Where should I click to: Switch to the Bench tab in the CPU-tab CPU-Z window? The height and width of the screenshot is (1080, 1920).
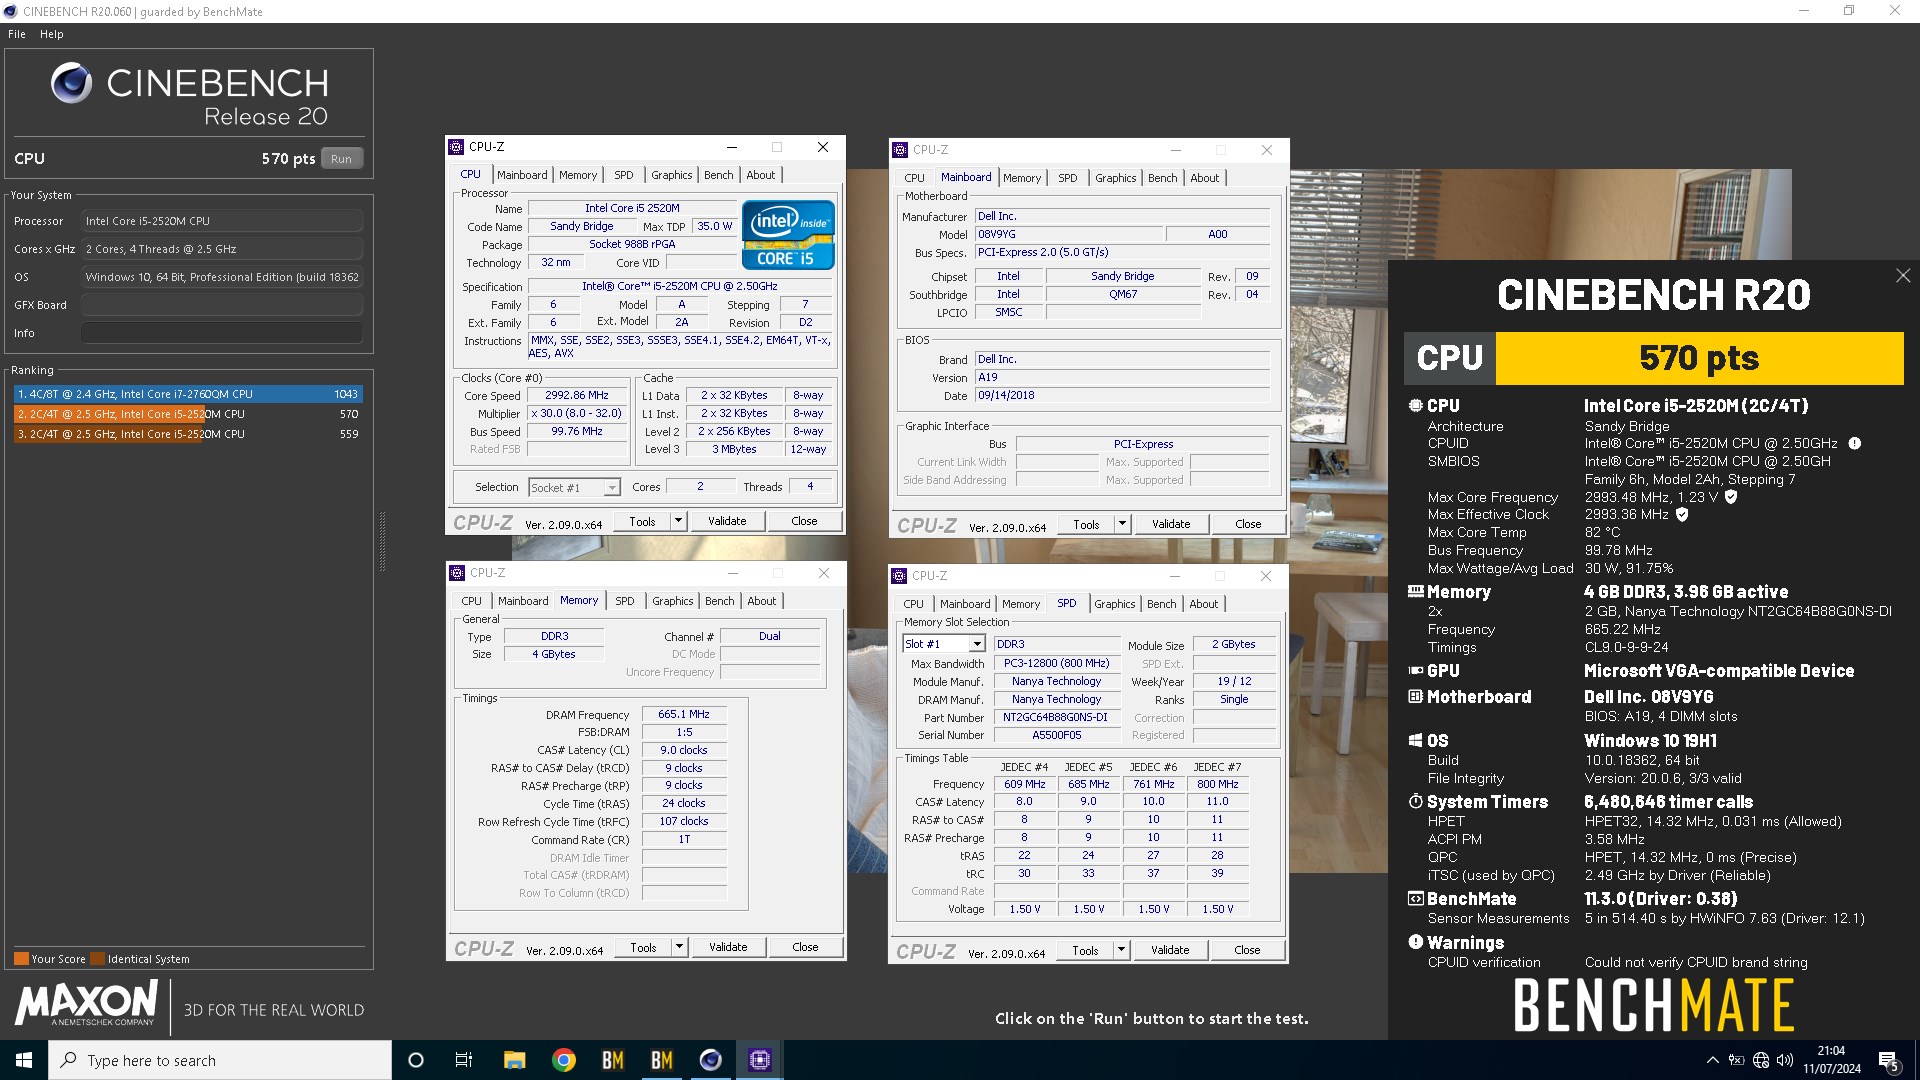click(x=718, y=175)
